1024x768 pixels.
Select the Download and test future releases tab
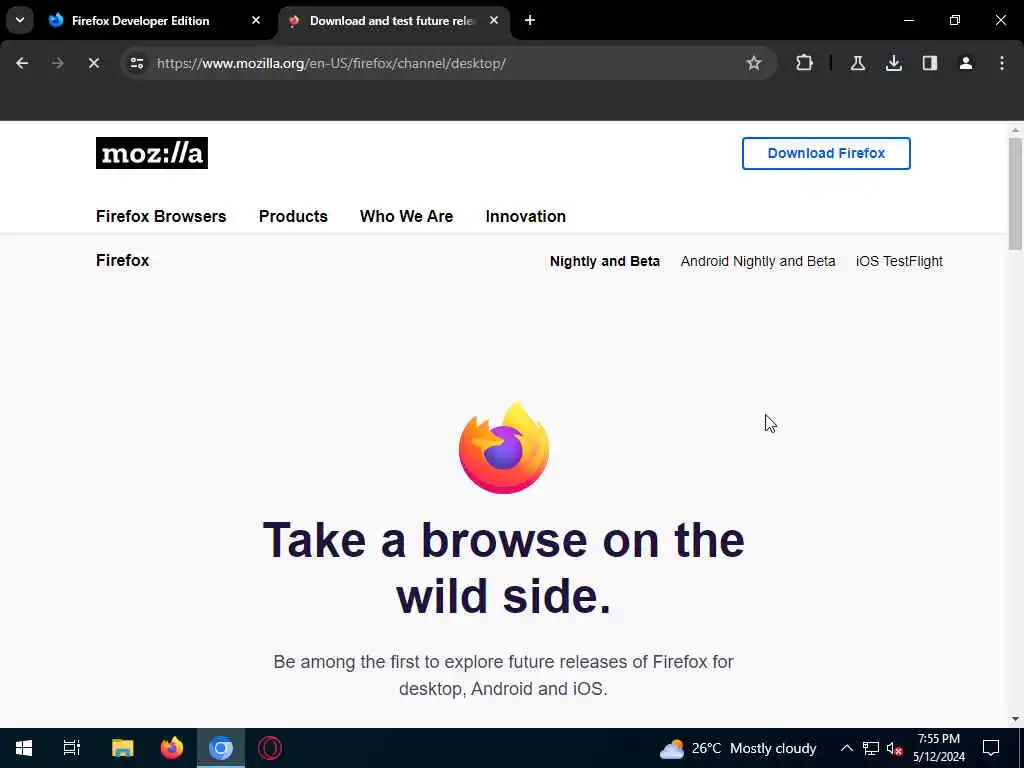click(x=393, y=20)
